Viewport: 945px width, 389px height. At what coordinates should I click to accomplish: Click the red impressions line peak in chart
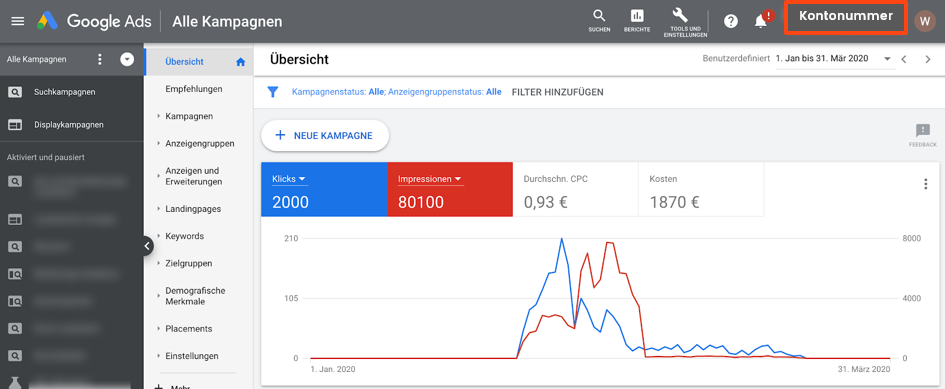[609, 242]
